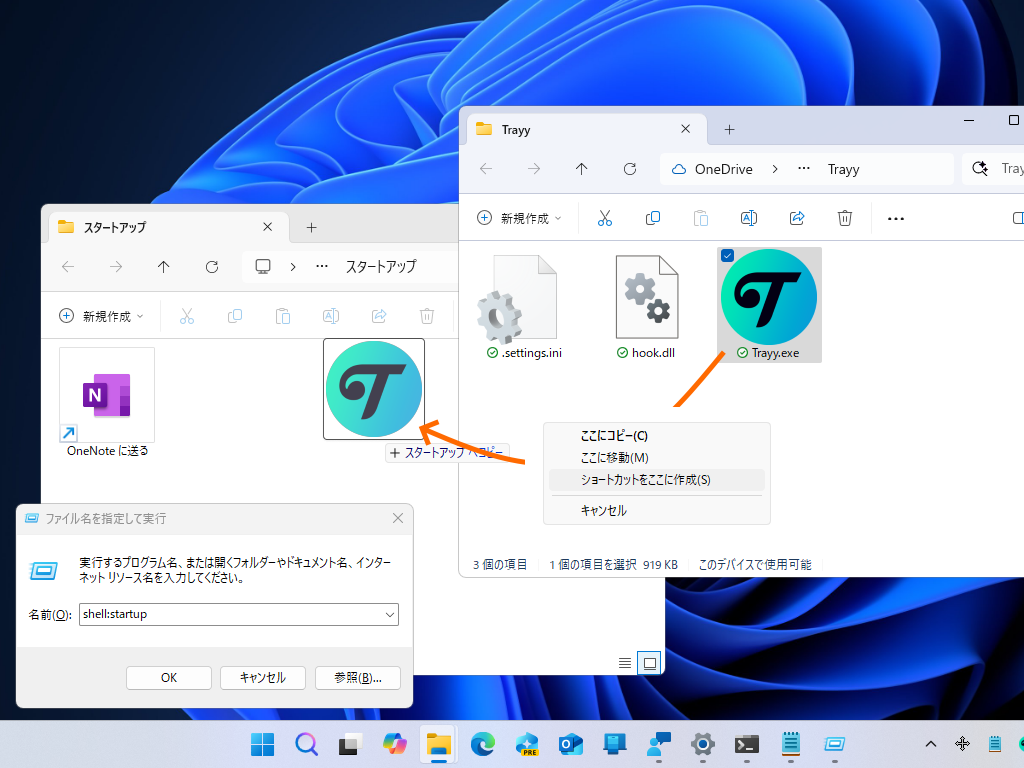Navigate up one level in the Trayy window
Image resolution: width=1024 pixels, height=768 pixels.
coord(581,169)
